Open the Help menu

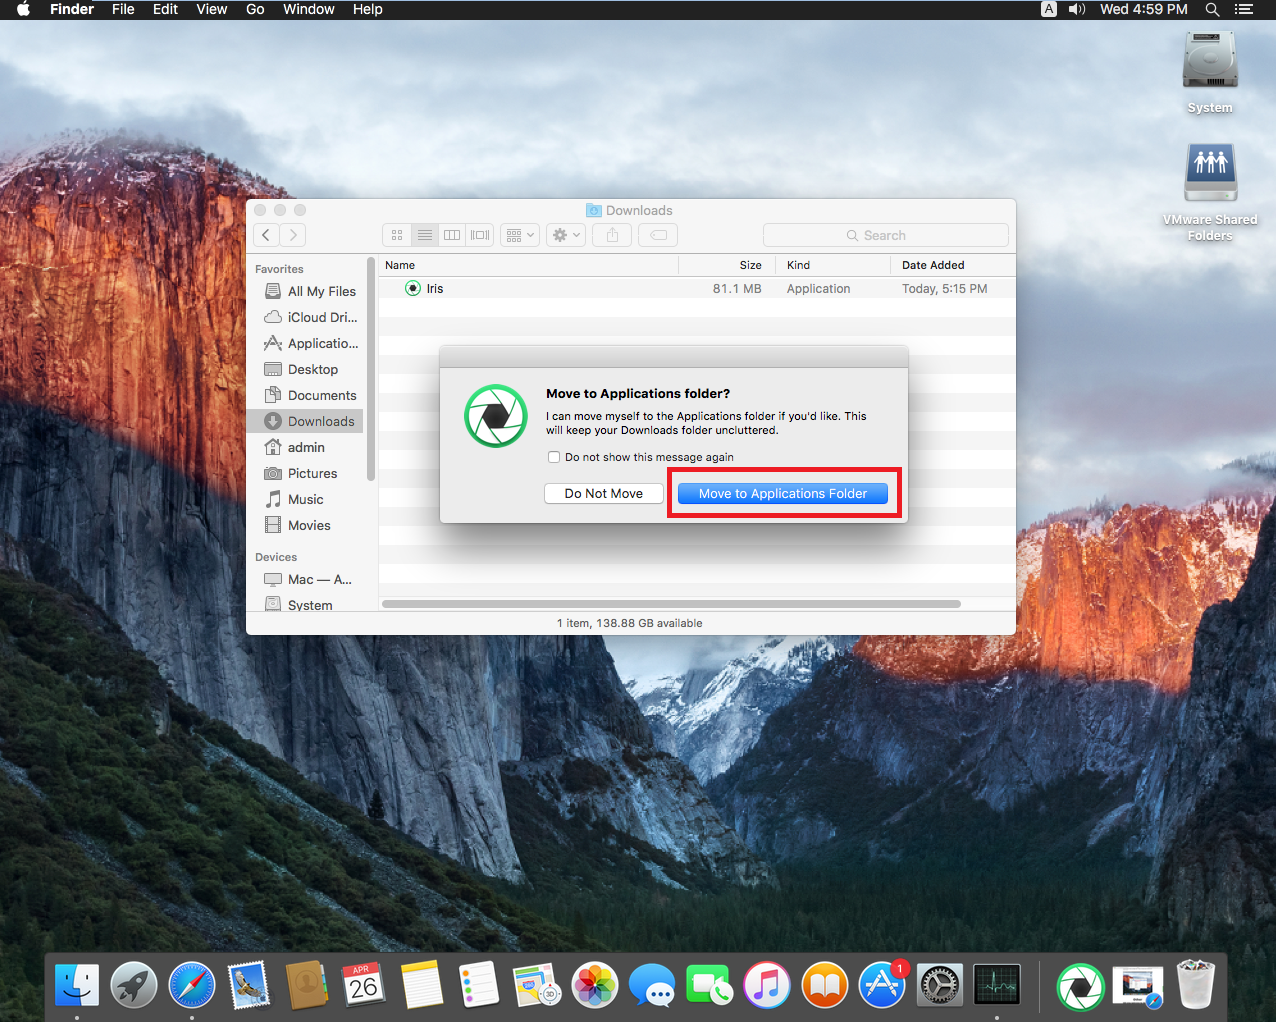tap(367, 9)
